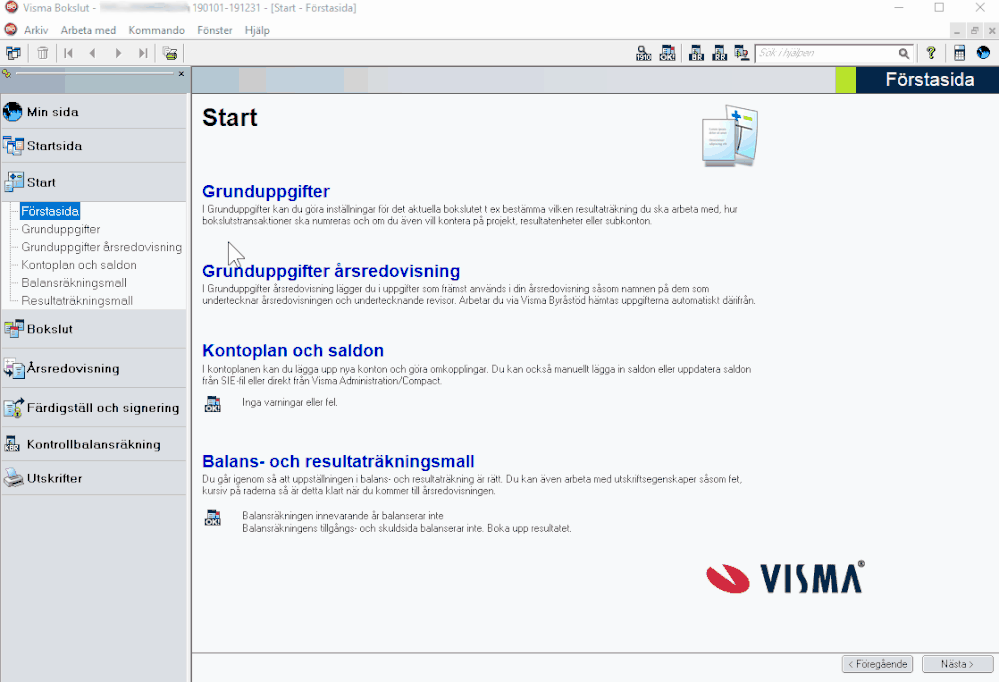Close the left navigation panel with X
This screenshot has width=999, height=682.
181,74
